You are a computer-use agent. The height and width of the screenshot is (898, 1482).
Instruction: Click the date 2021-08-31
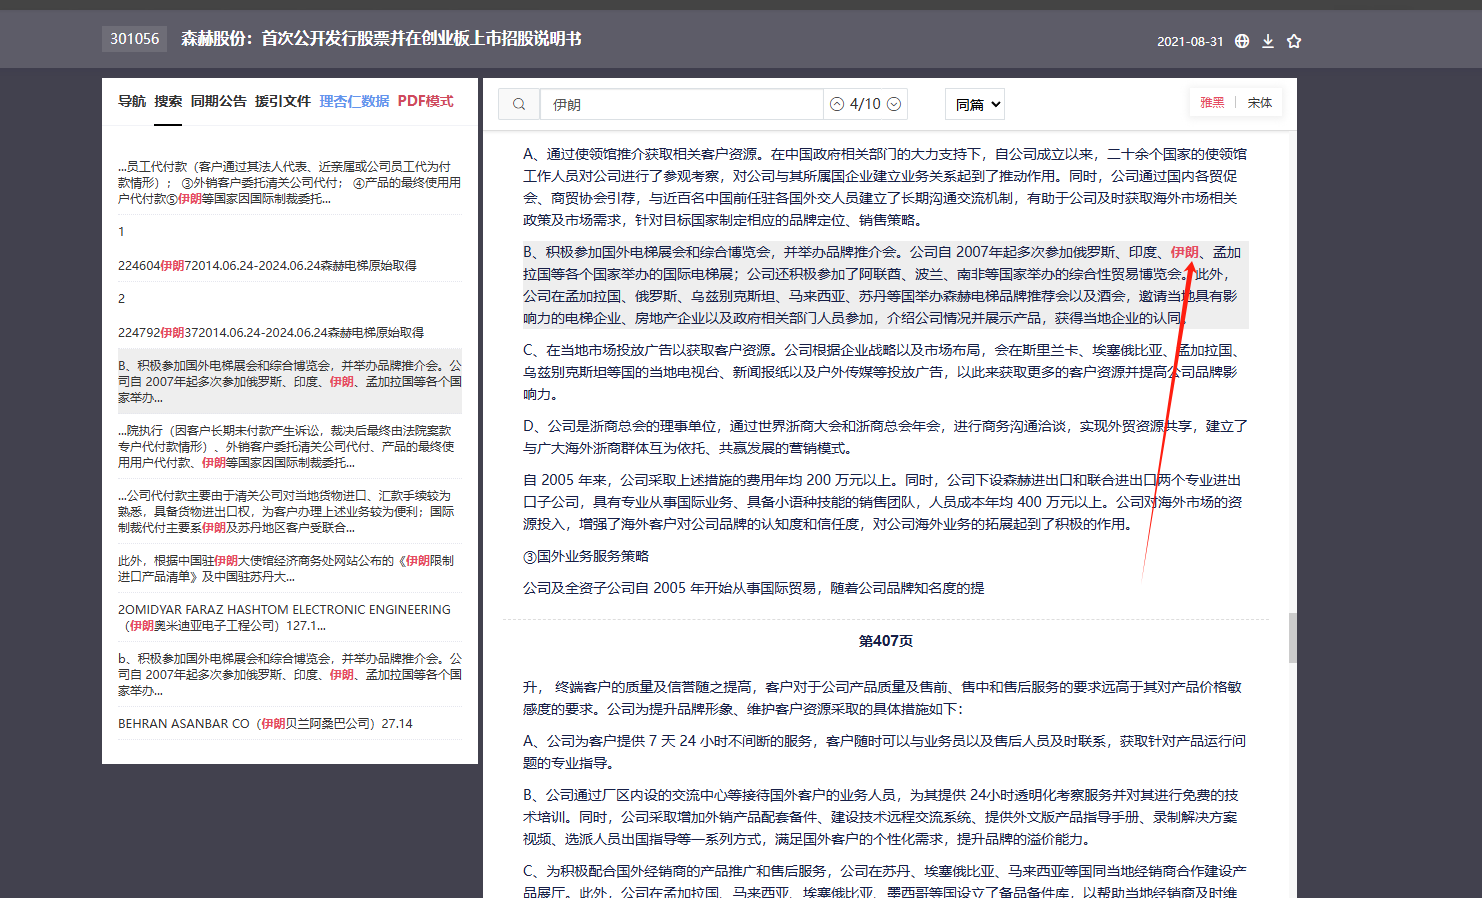[x=1190, y=42]
